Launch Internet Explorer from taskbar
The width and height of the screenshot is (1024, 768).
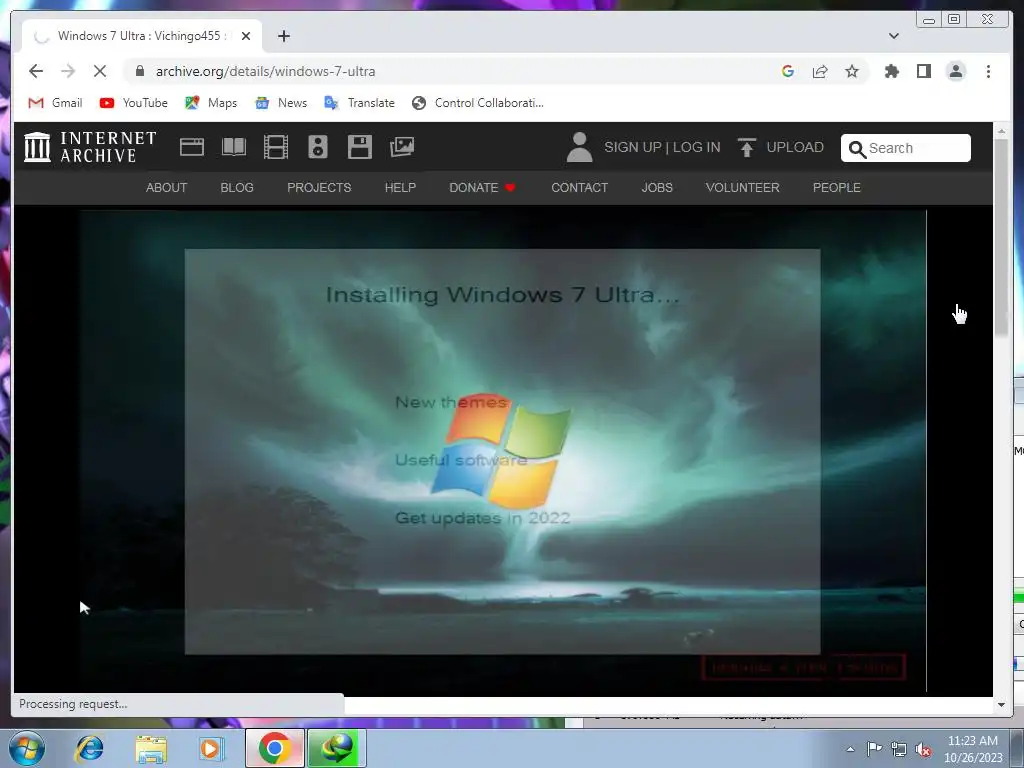[x=89, y=748]
